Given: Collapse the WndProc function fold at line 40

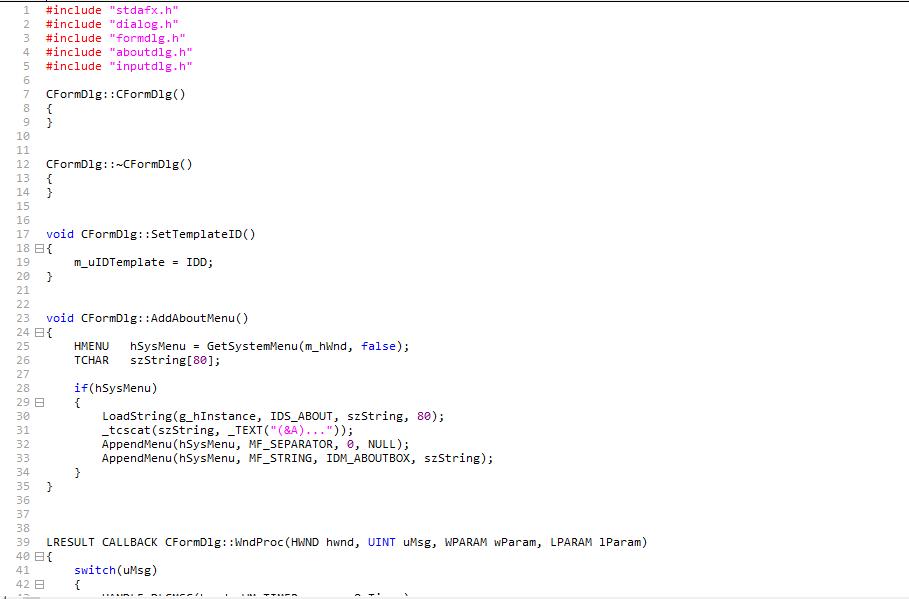Looking at the screenshot, I should point(39,556).
